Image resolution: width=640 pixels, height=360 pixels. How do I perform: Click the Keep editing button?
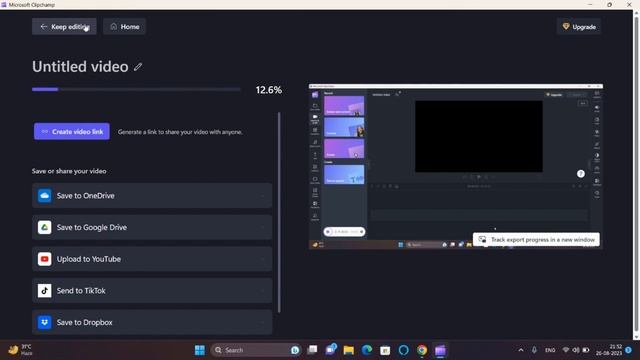click(x=64, y=27)
